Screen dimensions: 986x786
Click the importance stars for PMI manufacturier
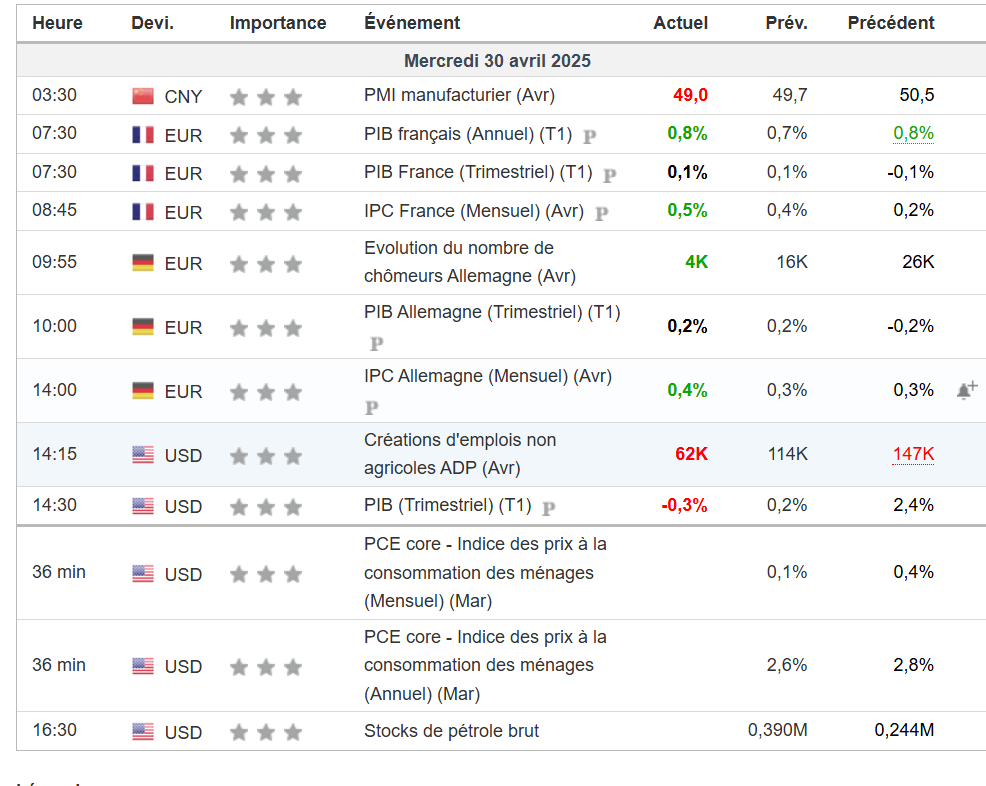click(x=265, y=97)
